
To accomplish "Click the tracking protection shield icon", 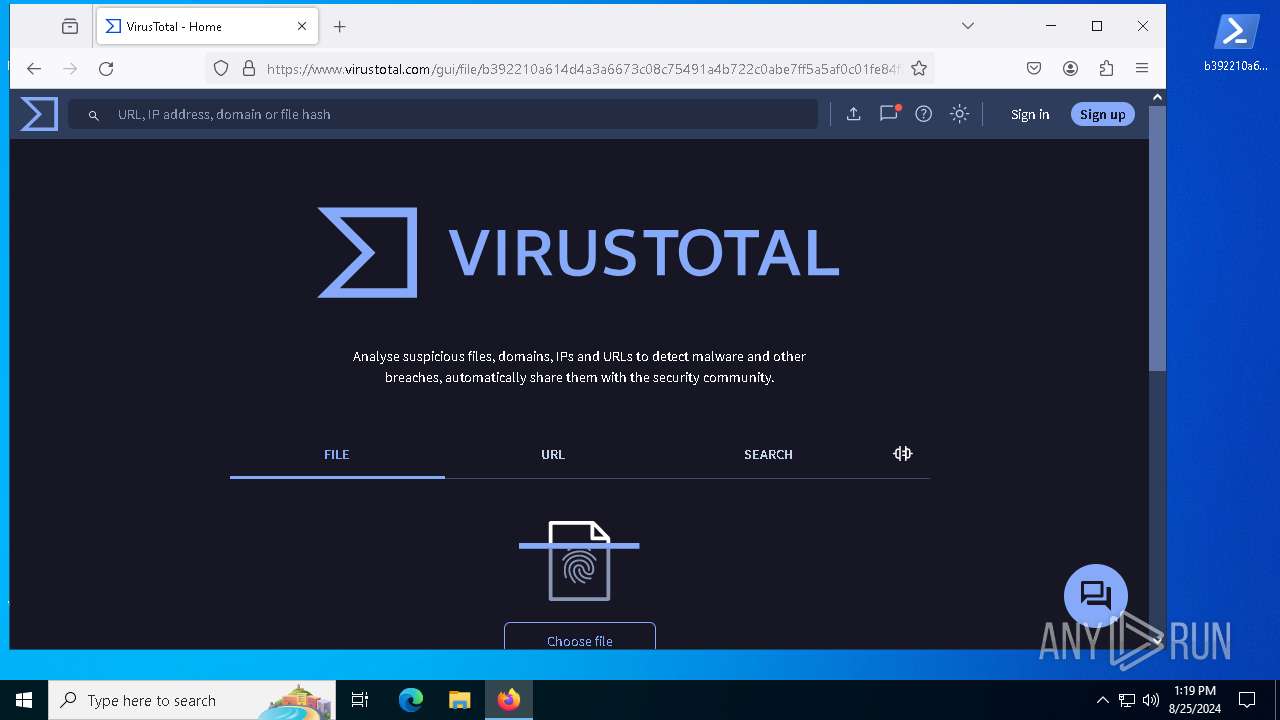I will (221, 68).
